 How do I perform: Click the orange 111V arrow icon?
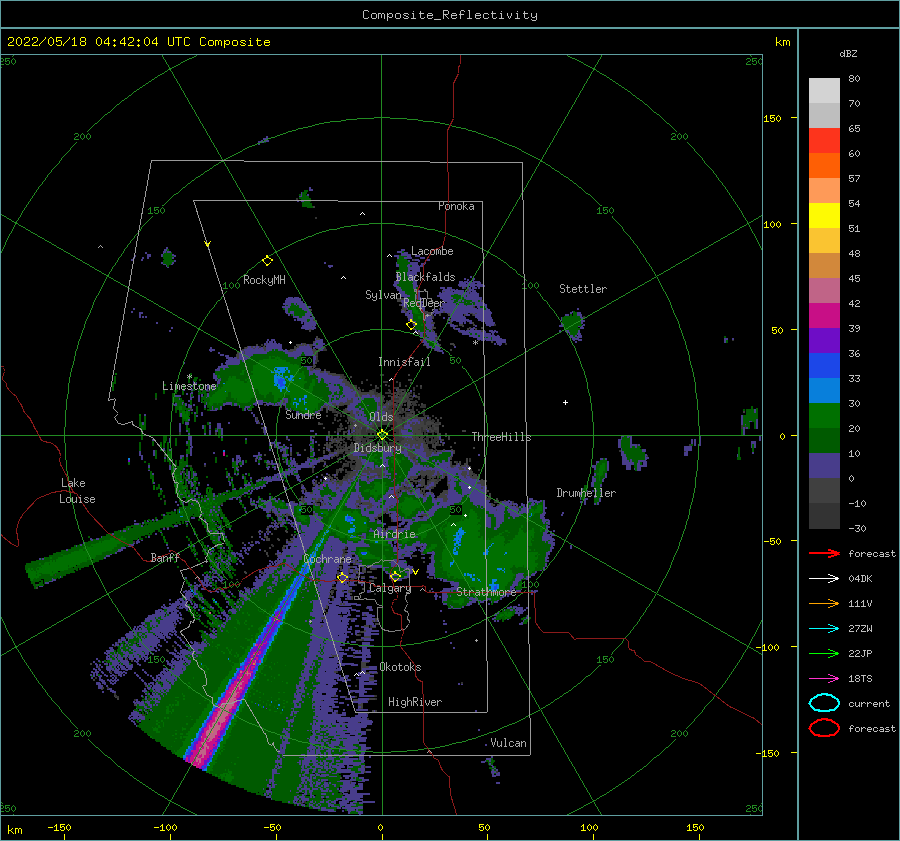coord(824,603)
